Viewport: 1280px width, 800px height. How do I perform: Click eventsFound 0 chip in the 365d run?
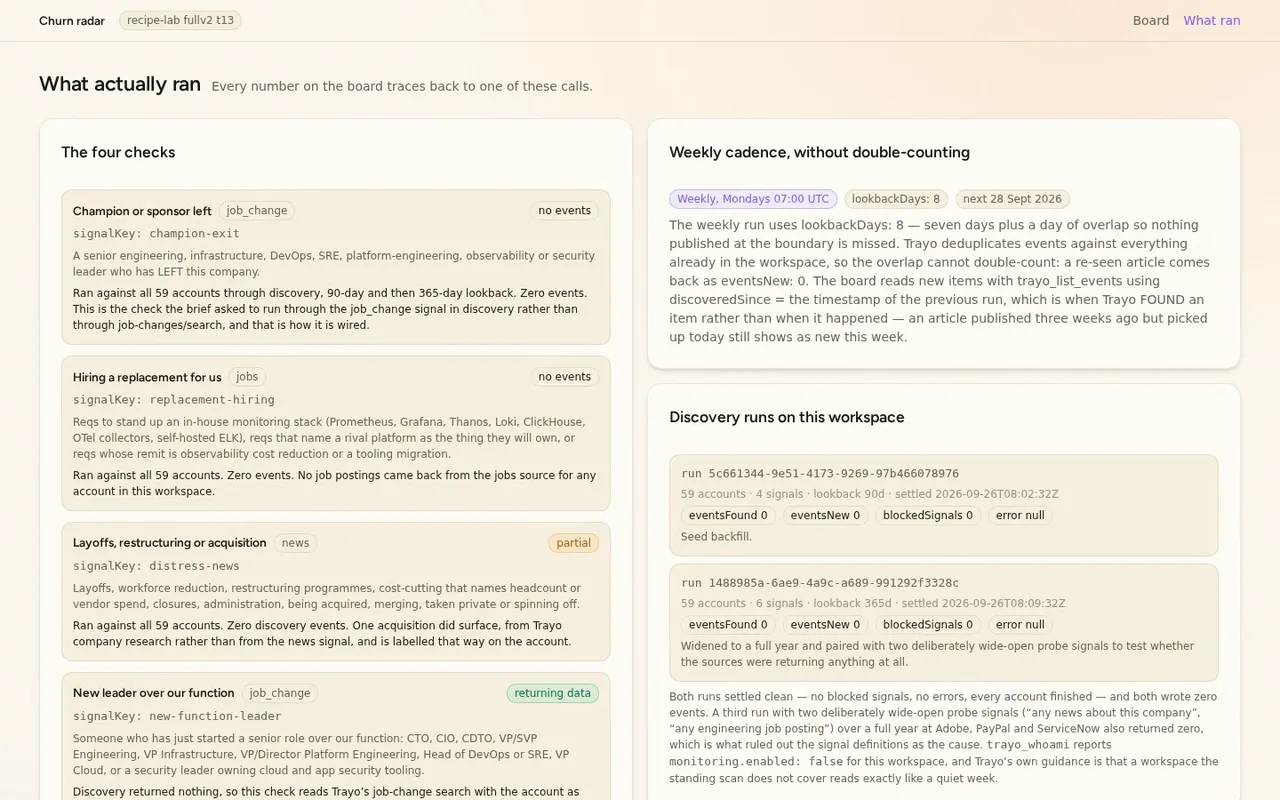tap(728, 625)
